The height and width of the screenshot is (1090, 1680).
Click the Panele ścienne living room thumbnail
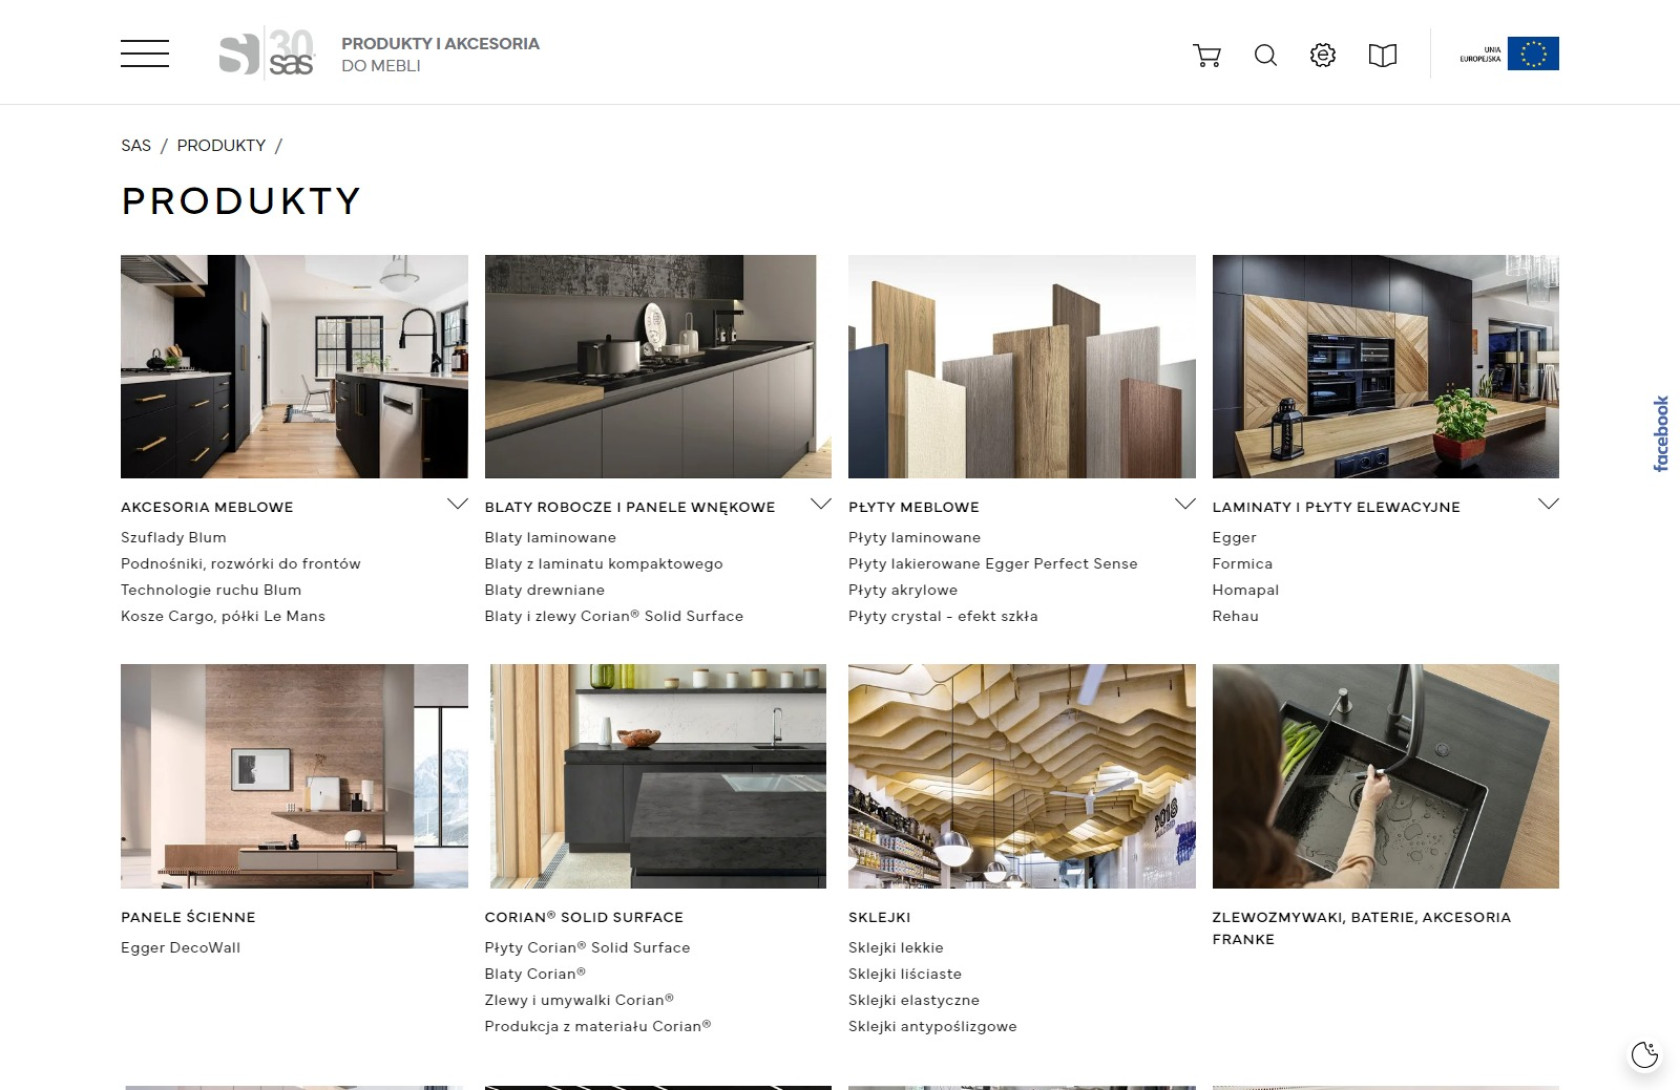pos(294,776)
